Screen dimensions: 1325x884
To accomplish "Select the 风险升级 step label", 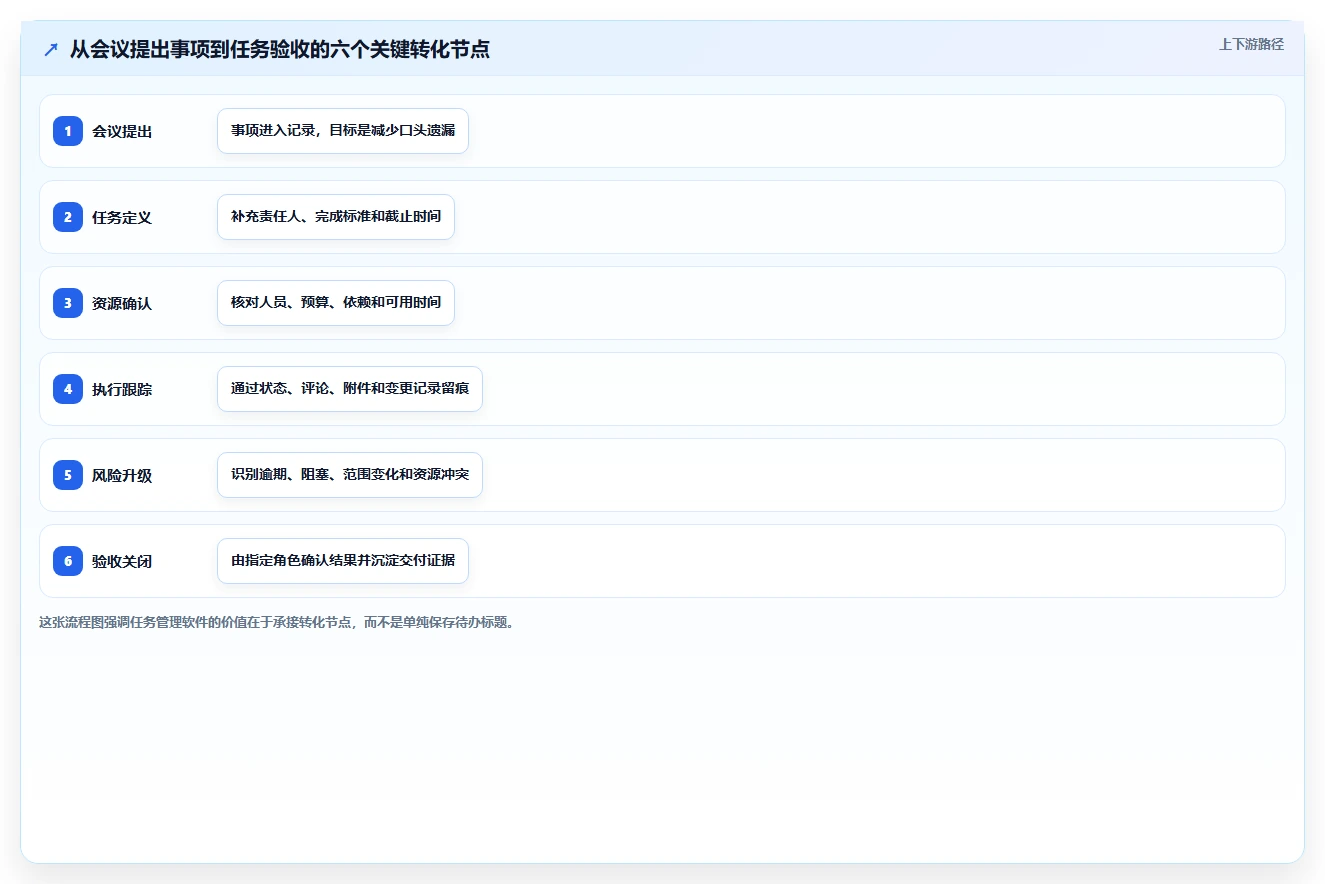I will (122, 475).
